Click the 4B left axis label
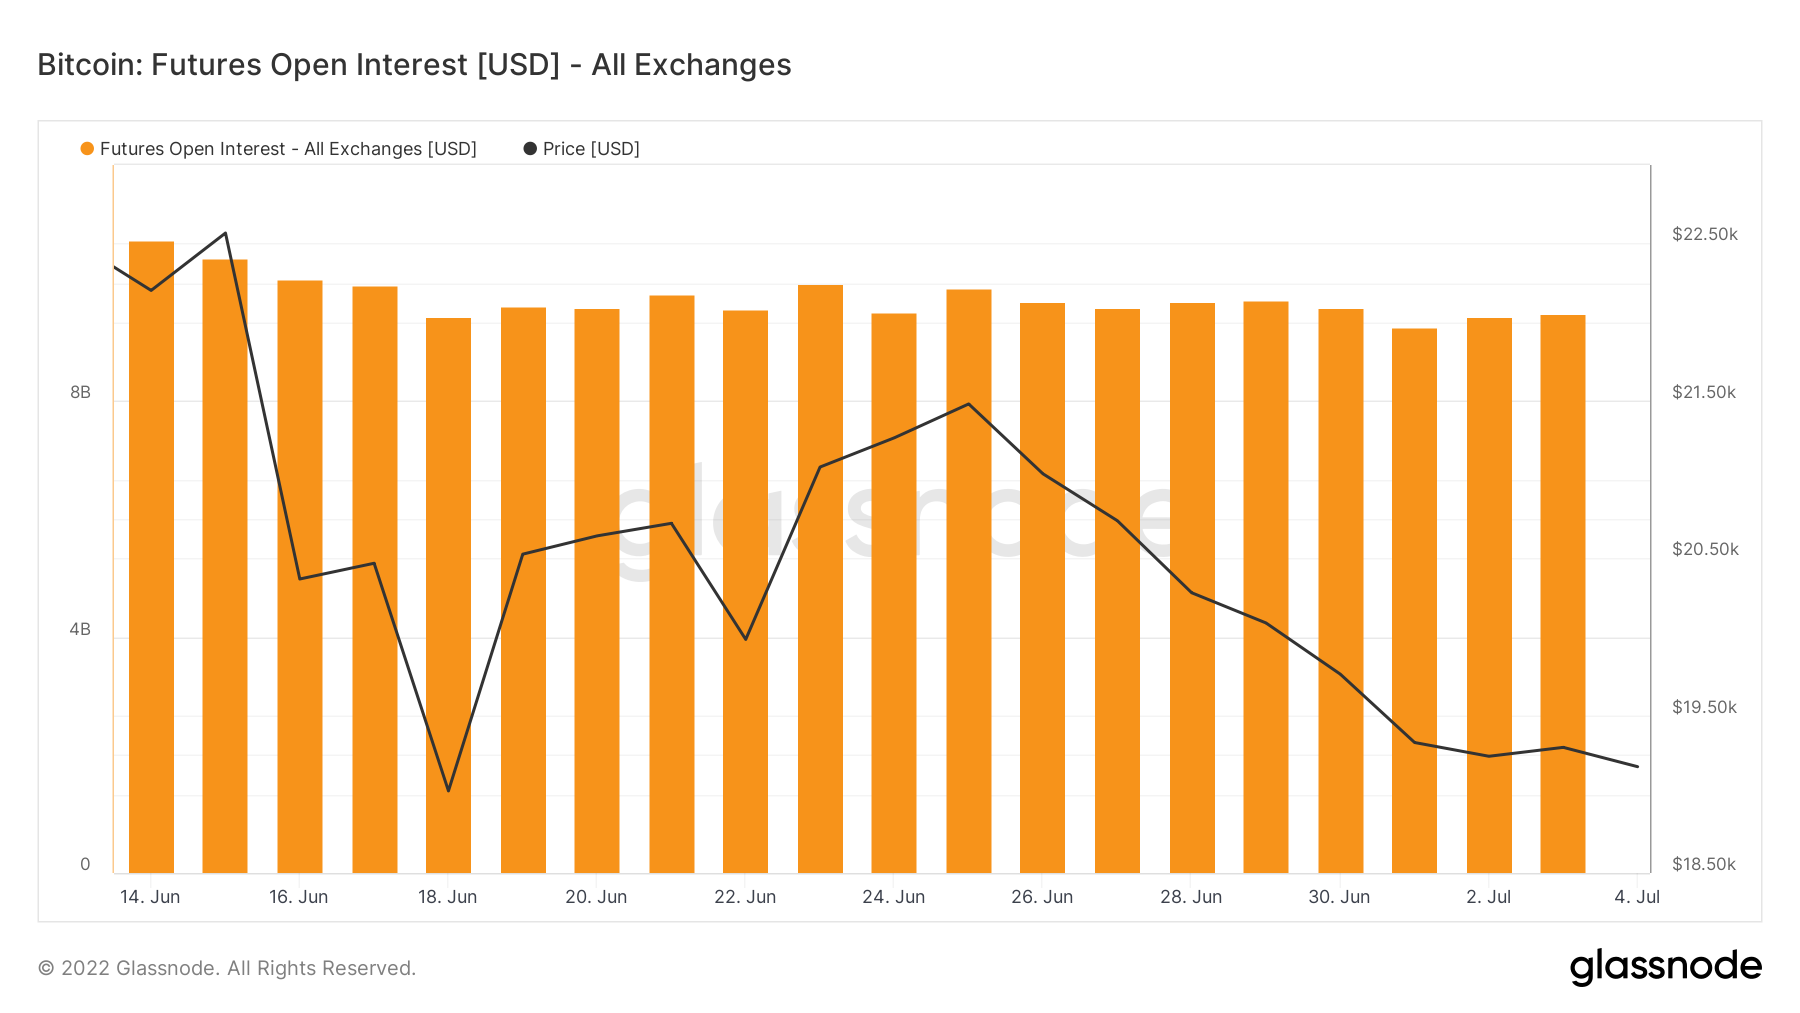Image resolution: width=1800 pixels, height=1013 pixels. click(x=80, y=630)
